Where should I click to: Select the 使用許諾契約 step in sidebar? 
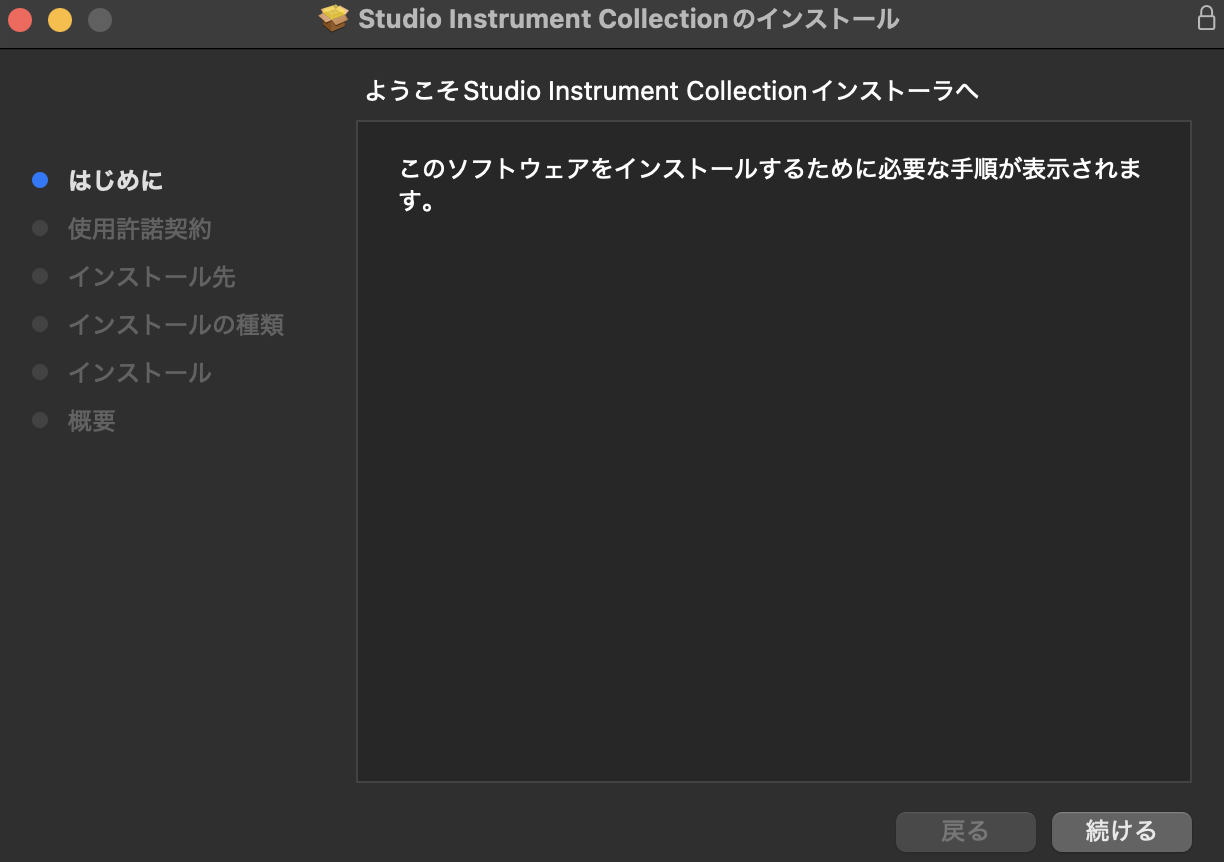point(139,229)
